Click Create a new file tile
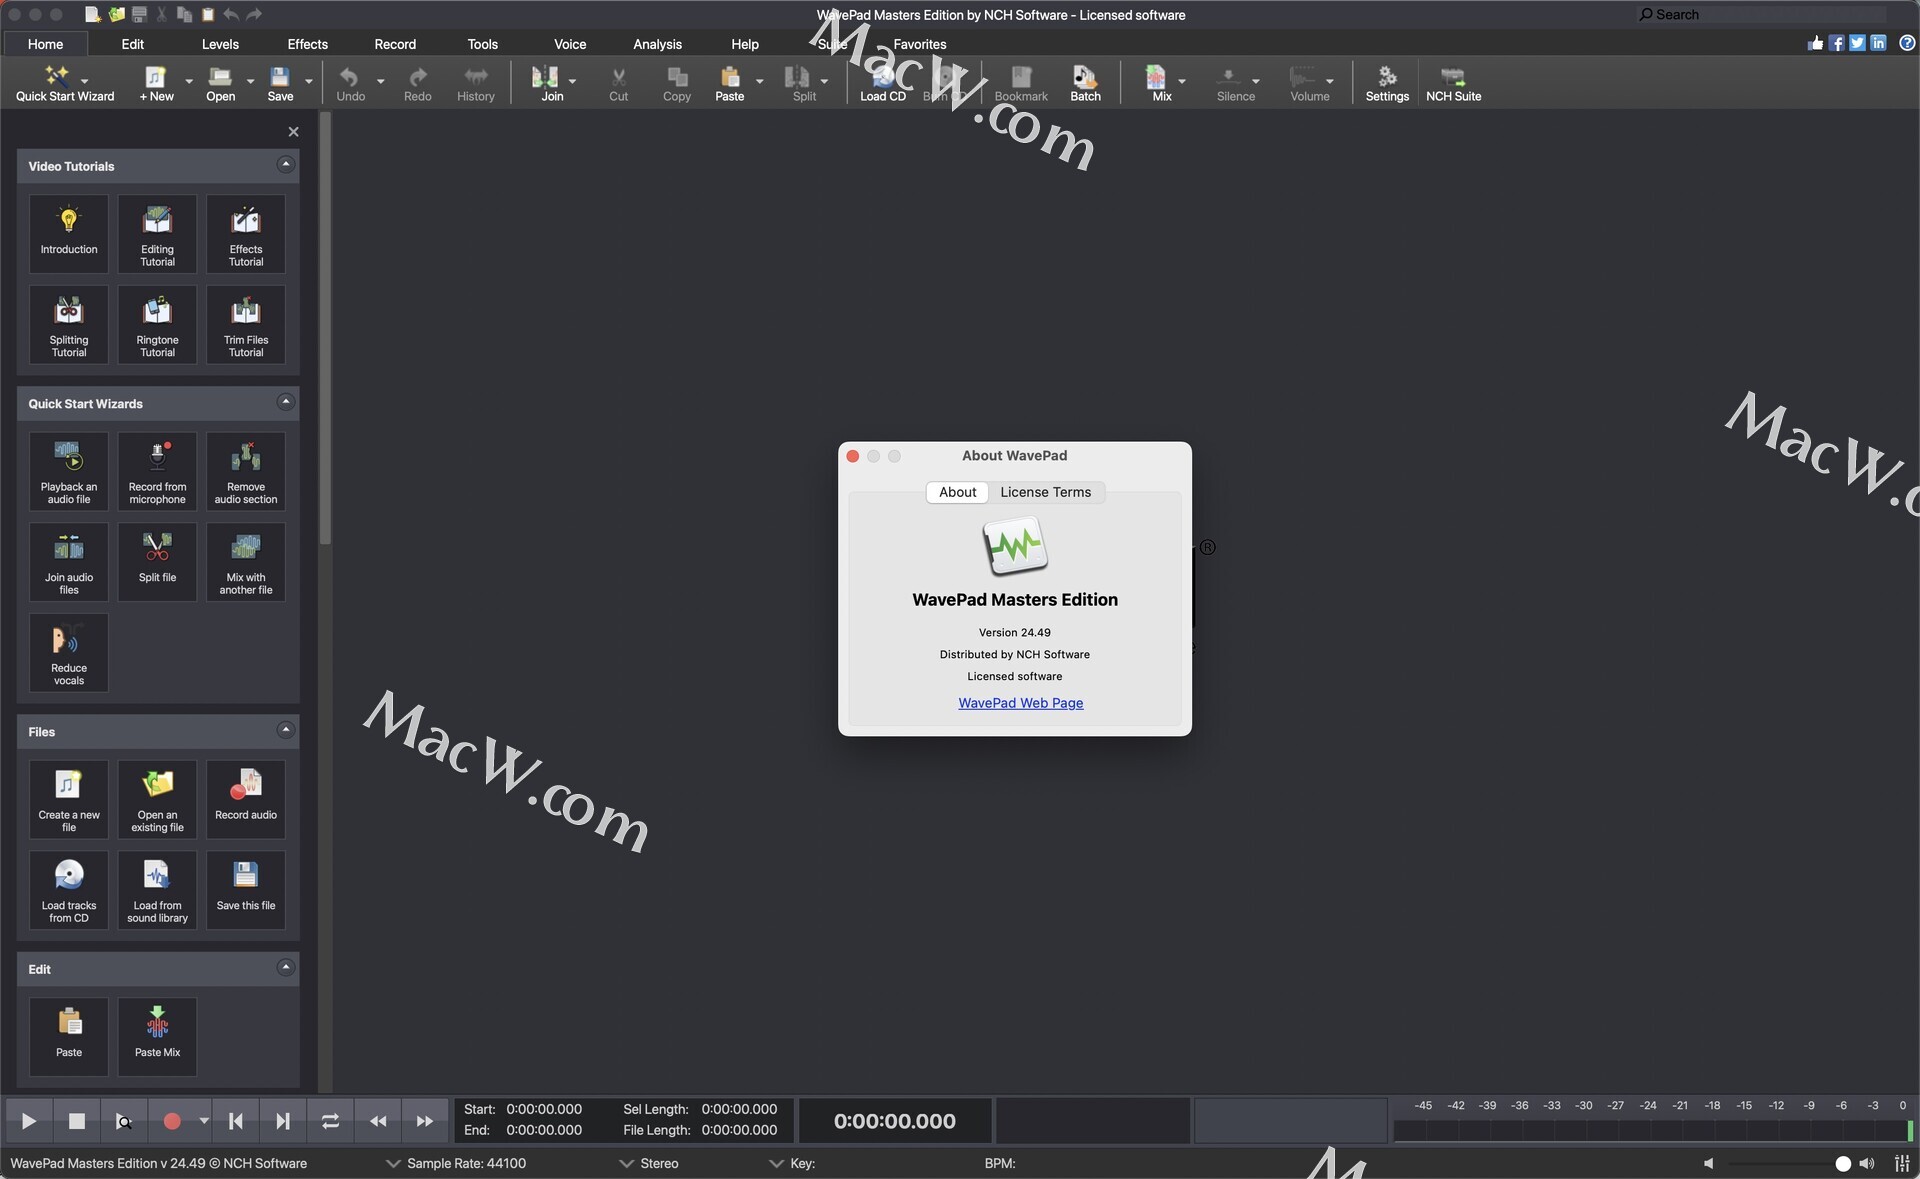Screen dimensions: 1920x1179 (x=69, y=800)
